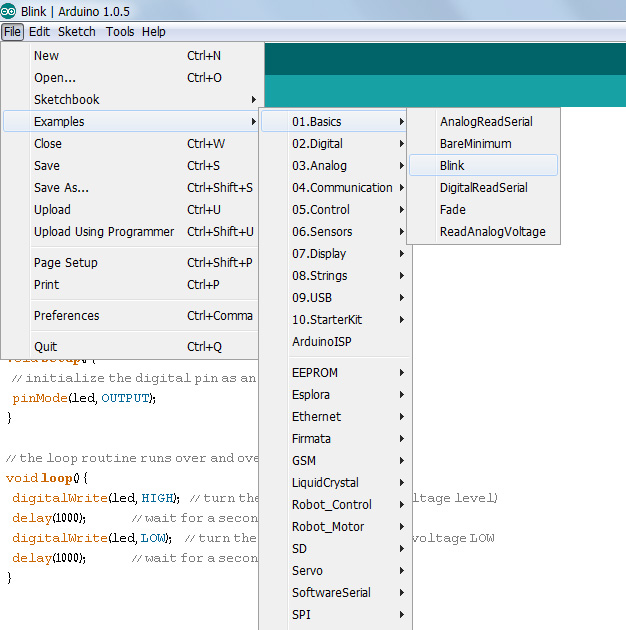Click the void loop() line in editor
626x630 pixels.
pos(47,478)
